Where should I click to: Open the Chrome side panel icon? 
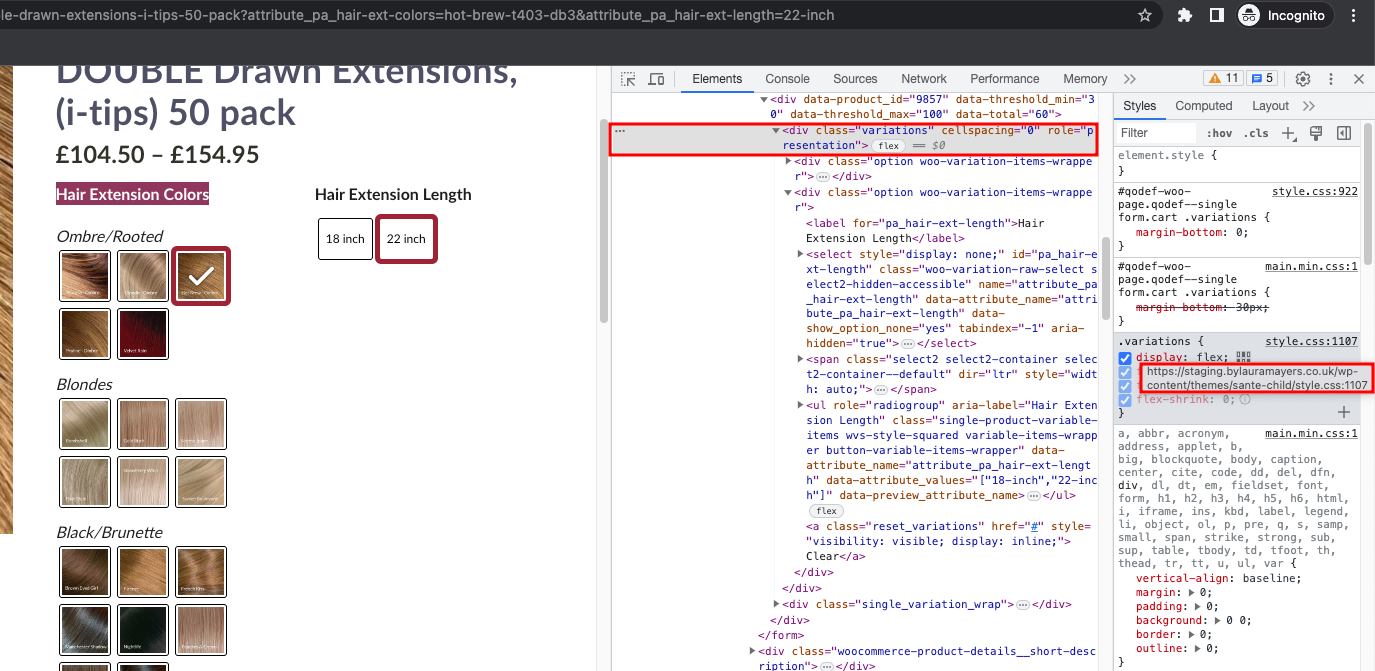pos(1217,15)
